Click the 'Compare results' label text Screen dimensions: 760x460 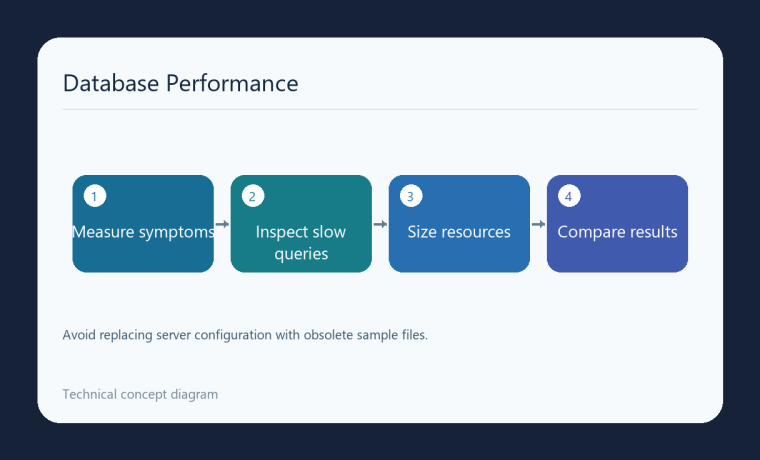(x=617, y=232)
